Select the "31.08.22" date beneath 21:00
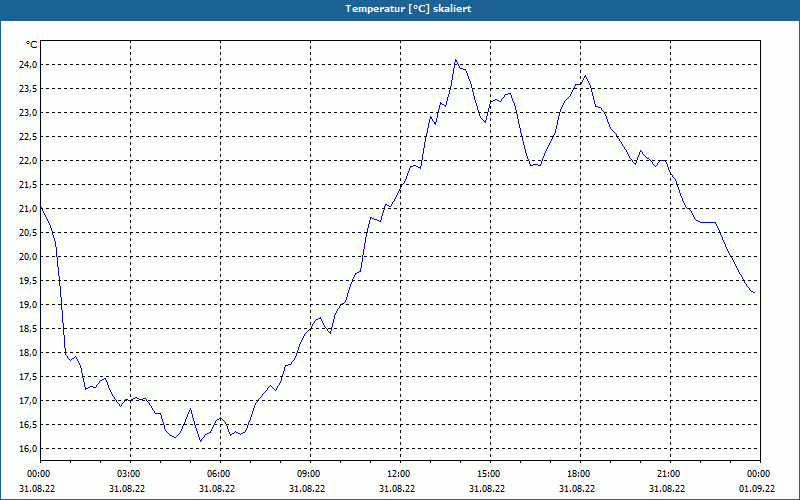 [x=667, y=489]
